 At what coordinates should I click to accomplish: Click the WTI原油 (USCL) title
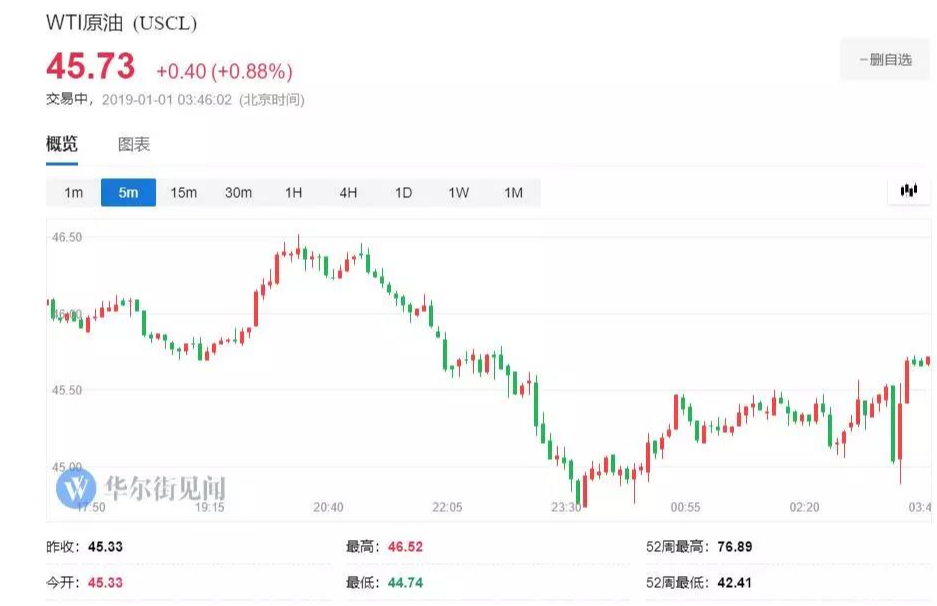click(x=121, y=23)
